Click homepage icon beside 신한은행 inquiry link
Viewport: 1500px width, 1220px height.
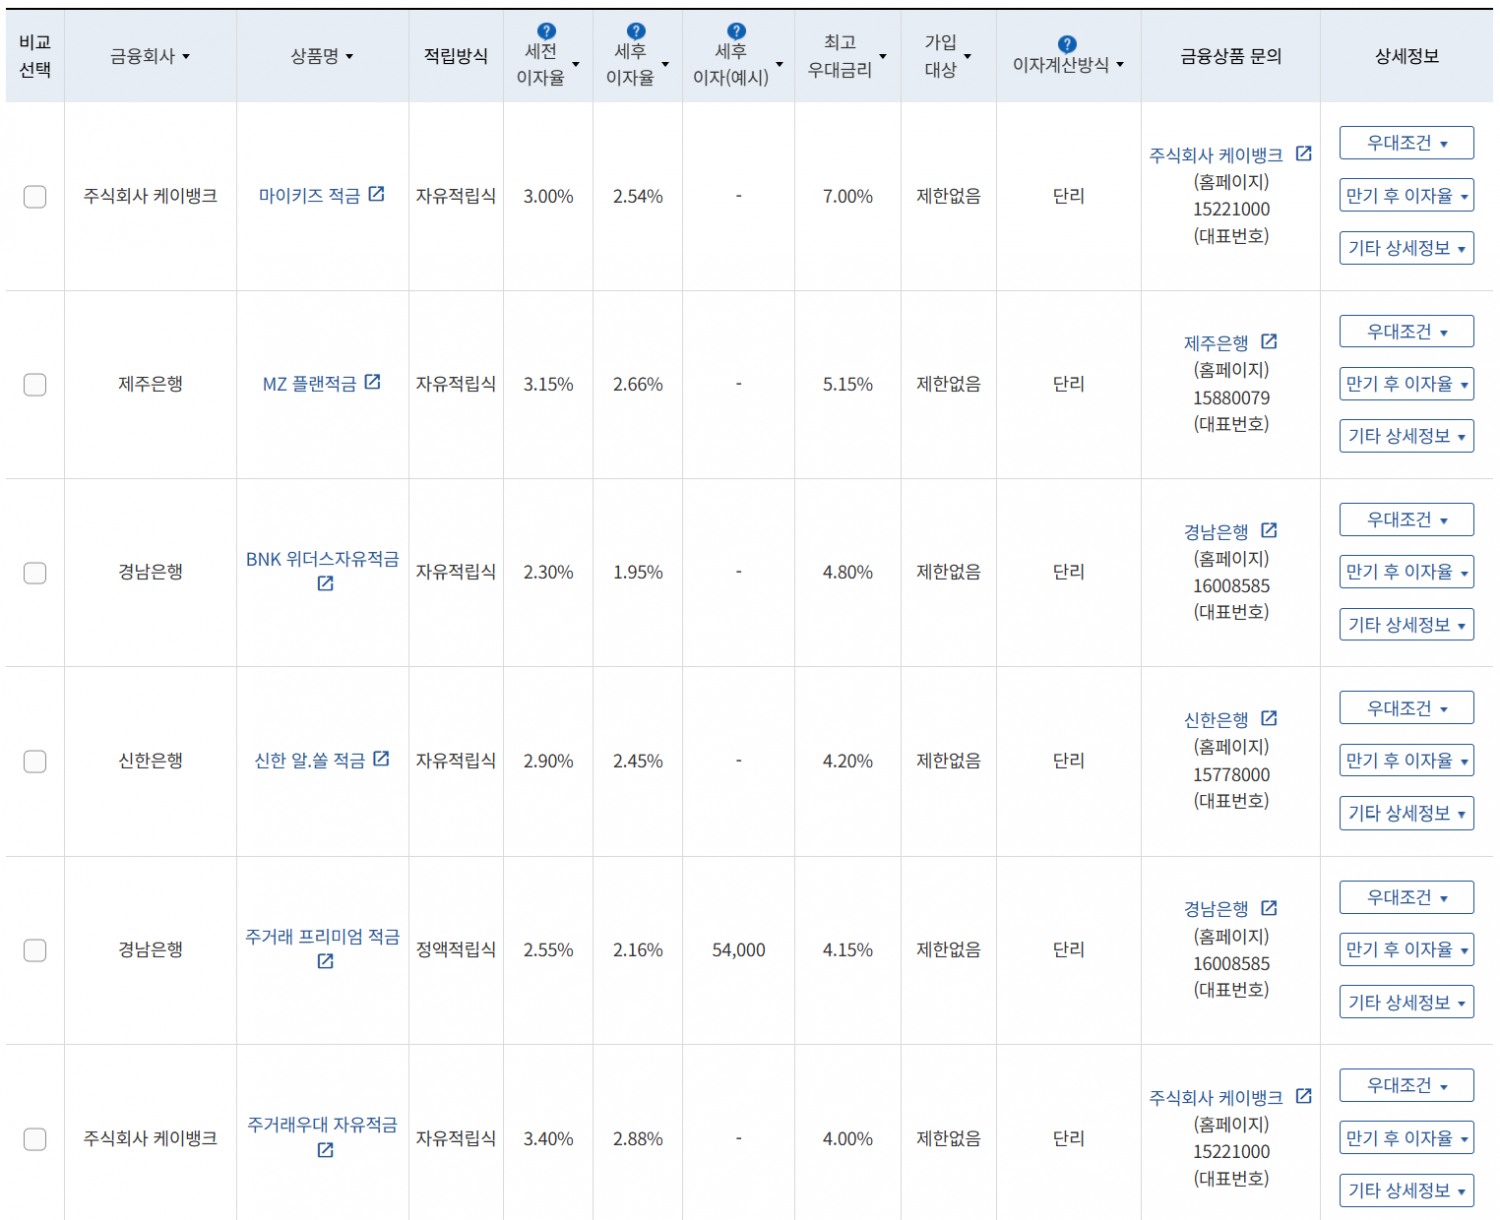(1269, 718)
